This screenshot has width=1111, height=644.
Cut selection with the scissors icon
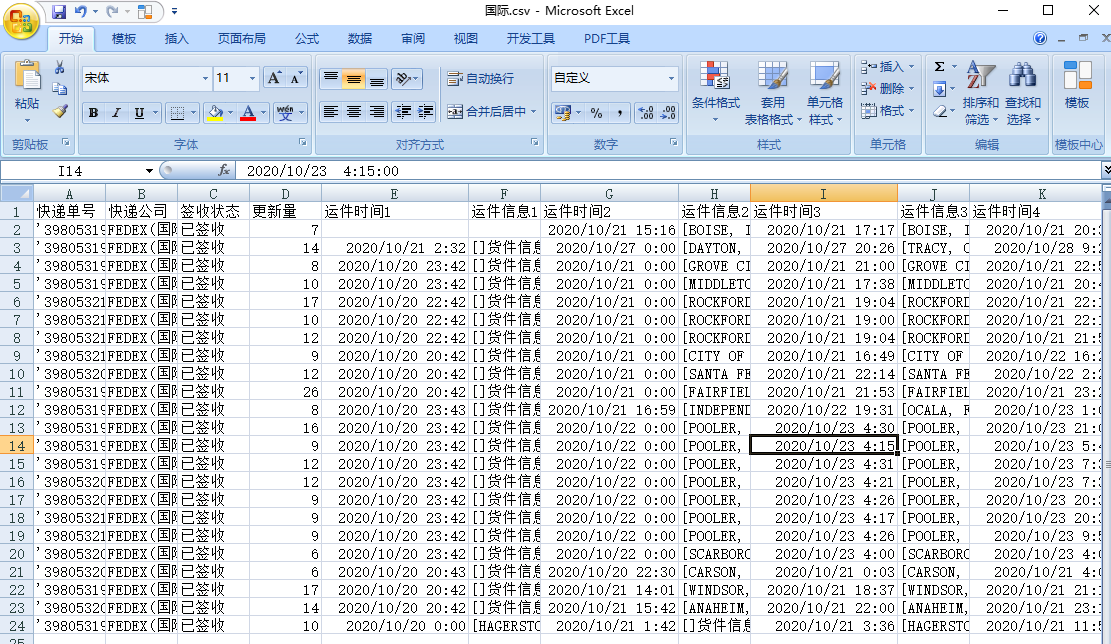pos(60,67)
